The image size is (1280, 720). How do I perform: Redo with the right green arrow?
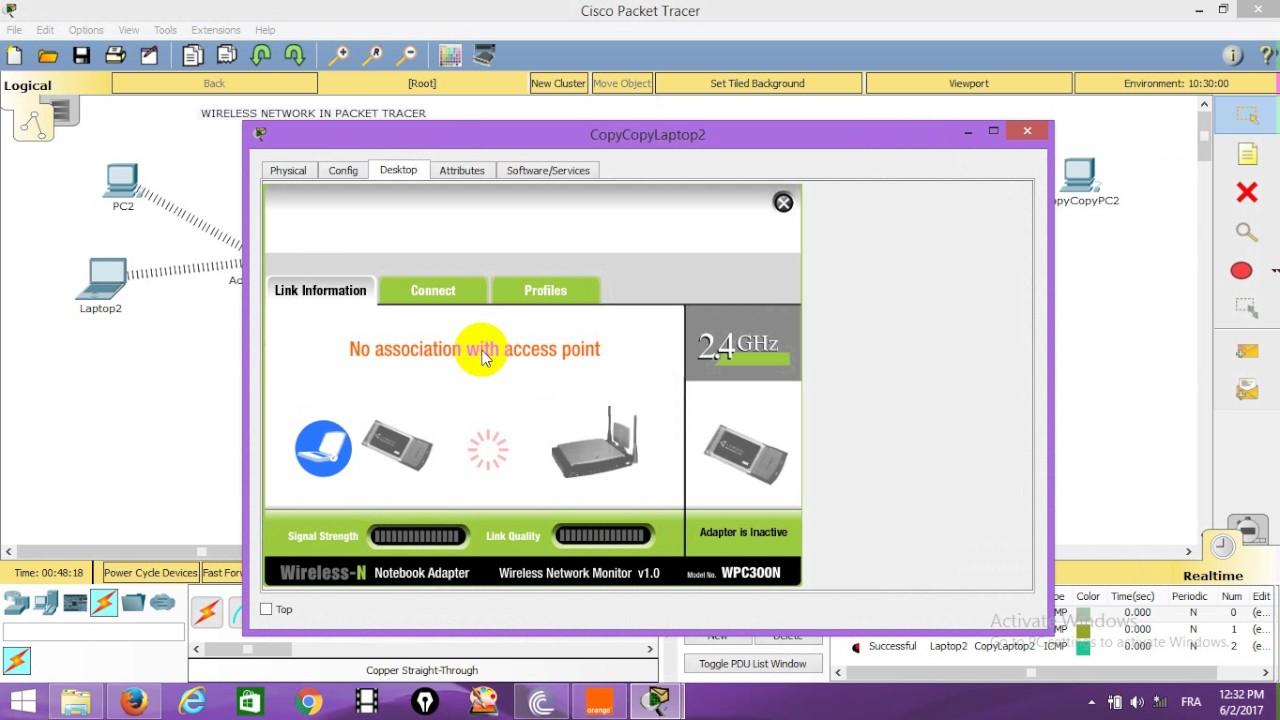point(295,56)
